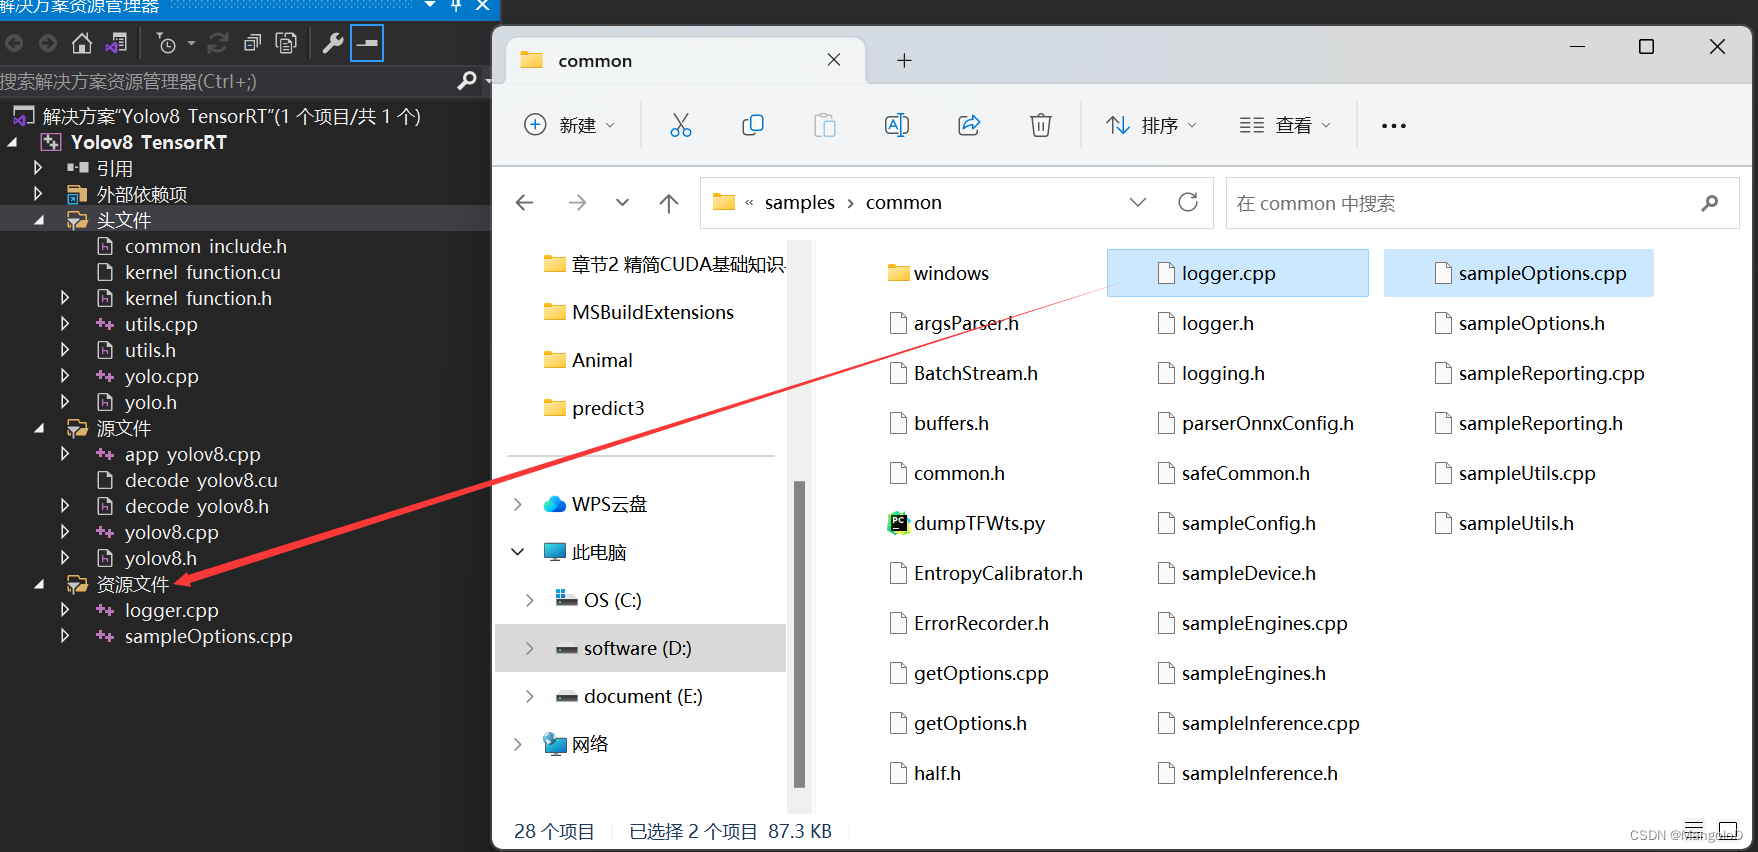Go back with the File Explorer back arrow
This screenshot has height=852, width=1758.
524,203
